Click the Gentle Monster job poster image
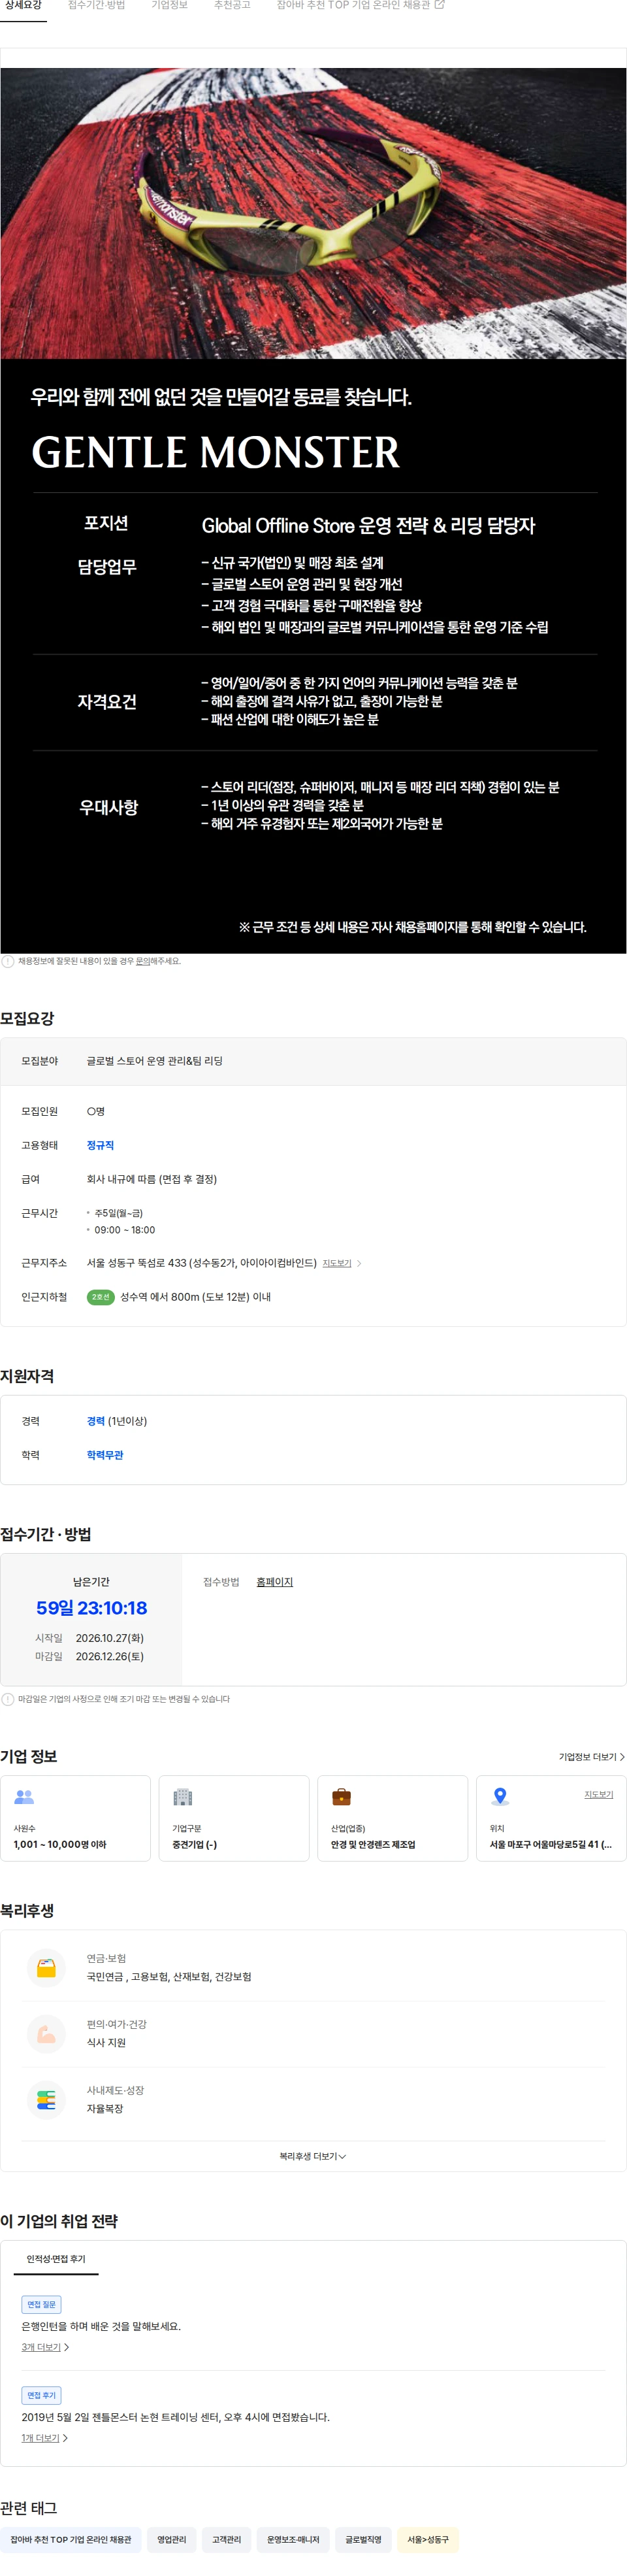Image resolution: width=627 pixels, height=2576 pixels. coord(313,510)
